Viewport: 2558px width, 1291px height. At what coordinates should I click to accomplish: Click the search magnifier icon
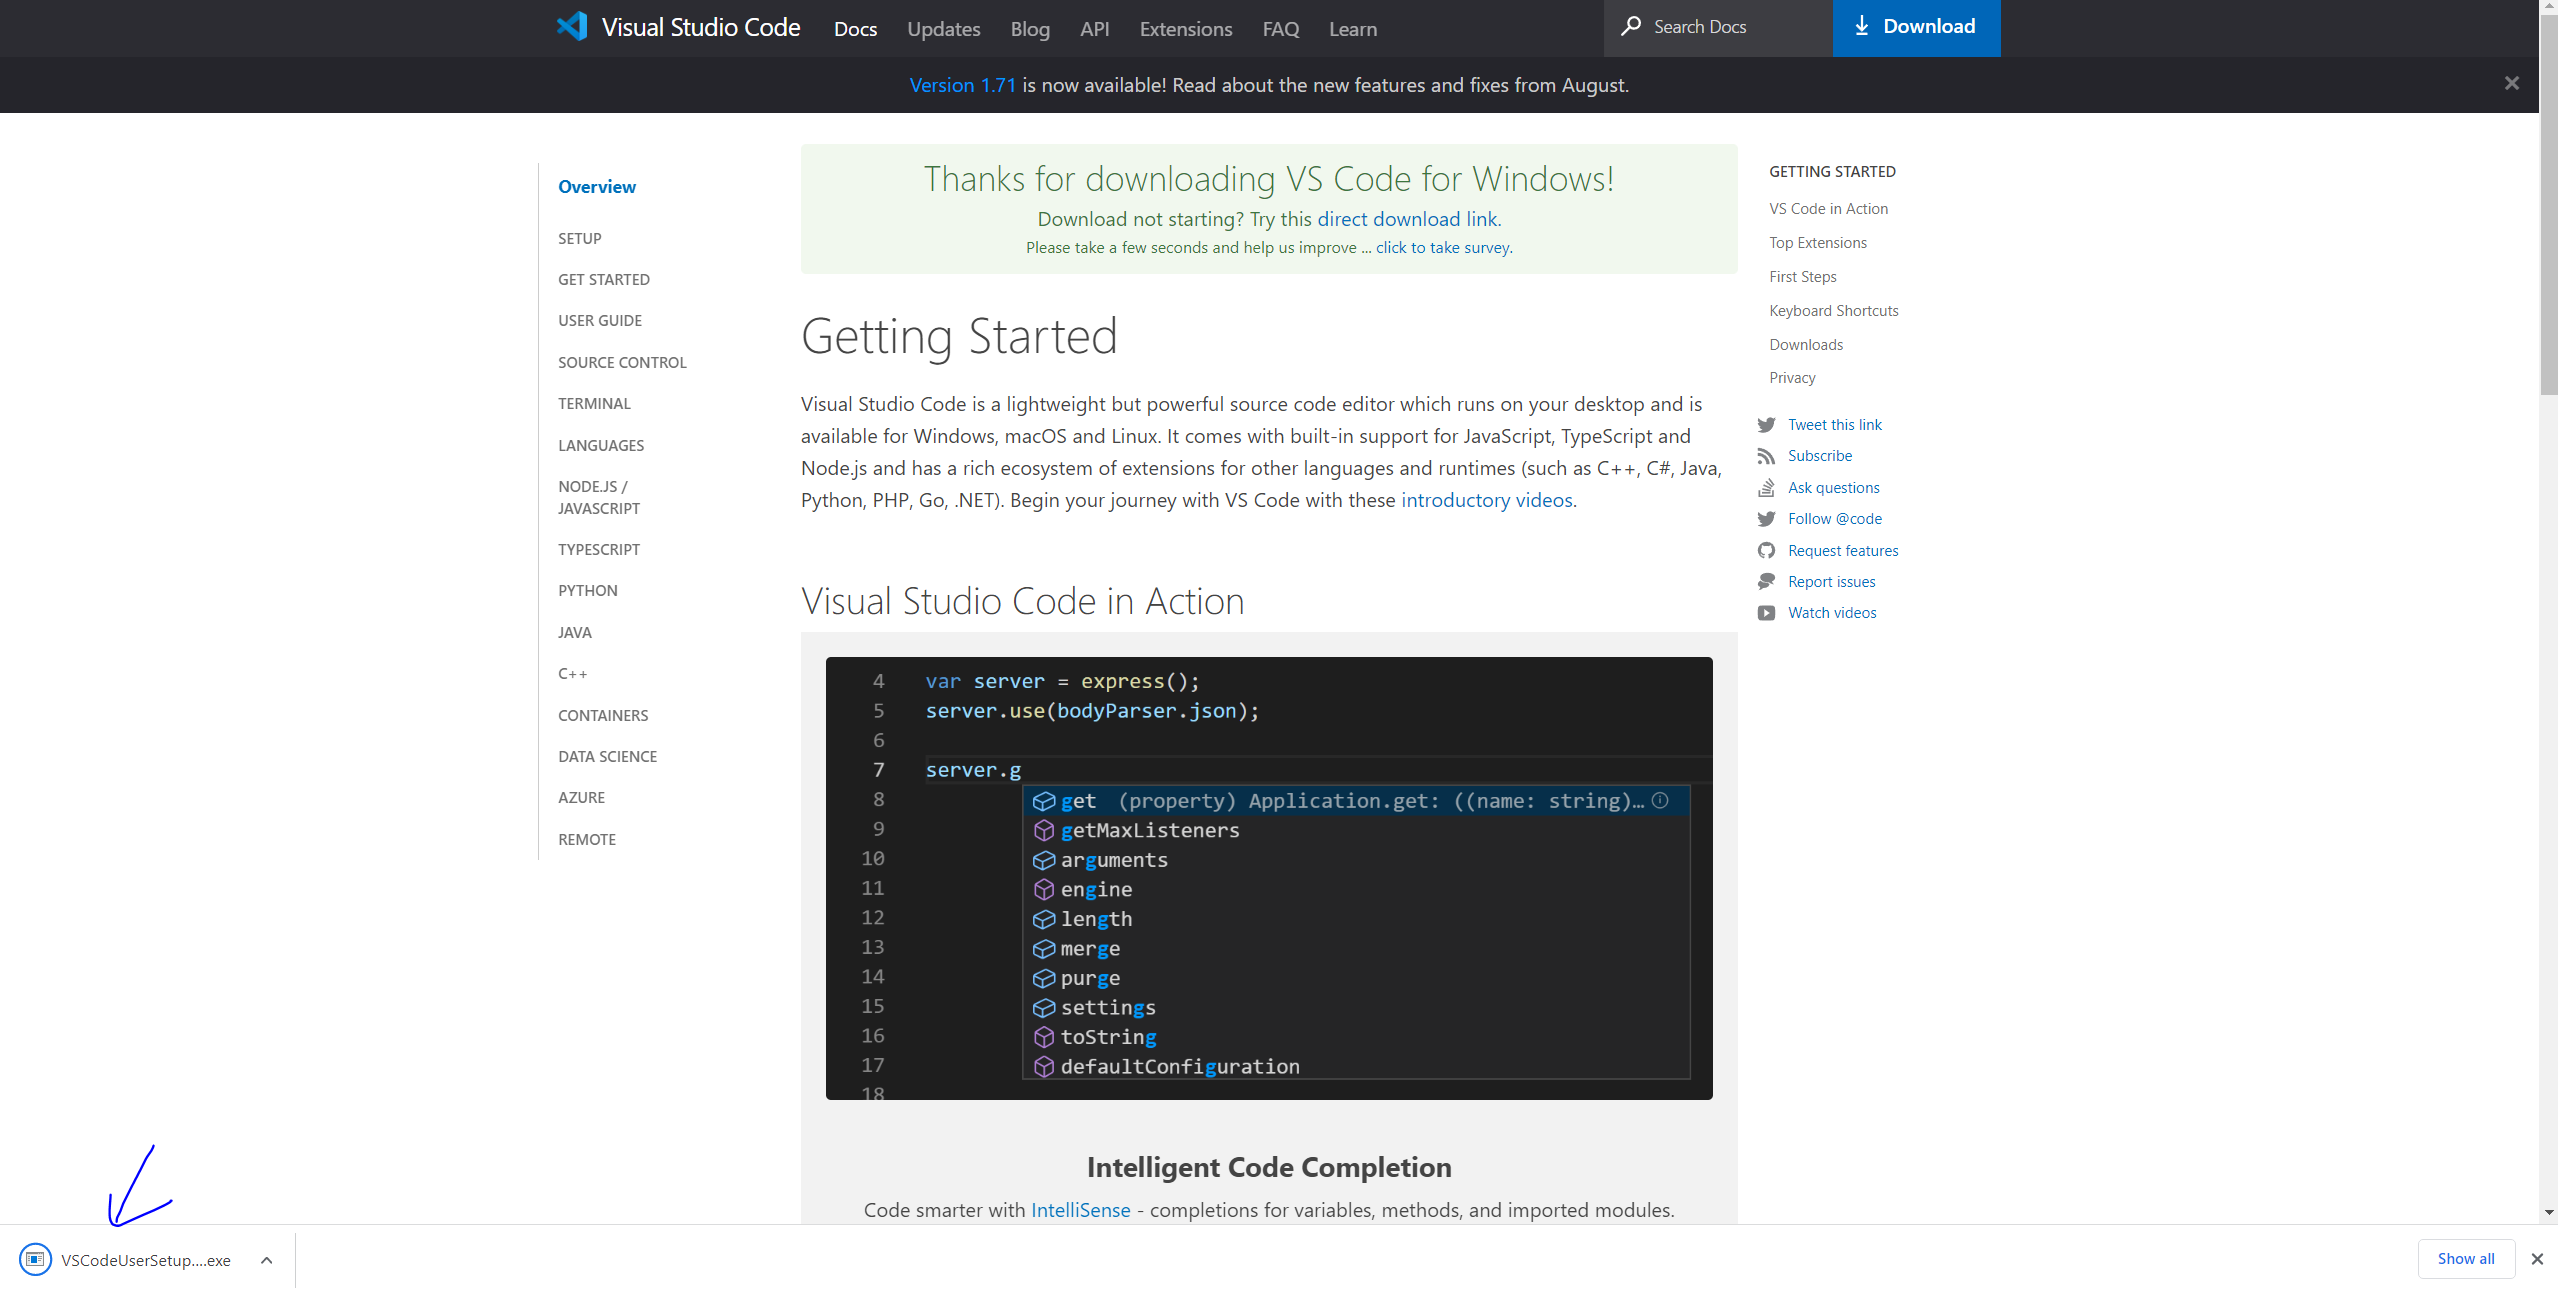coord(1631,26)
